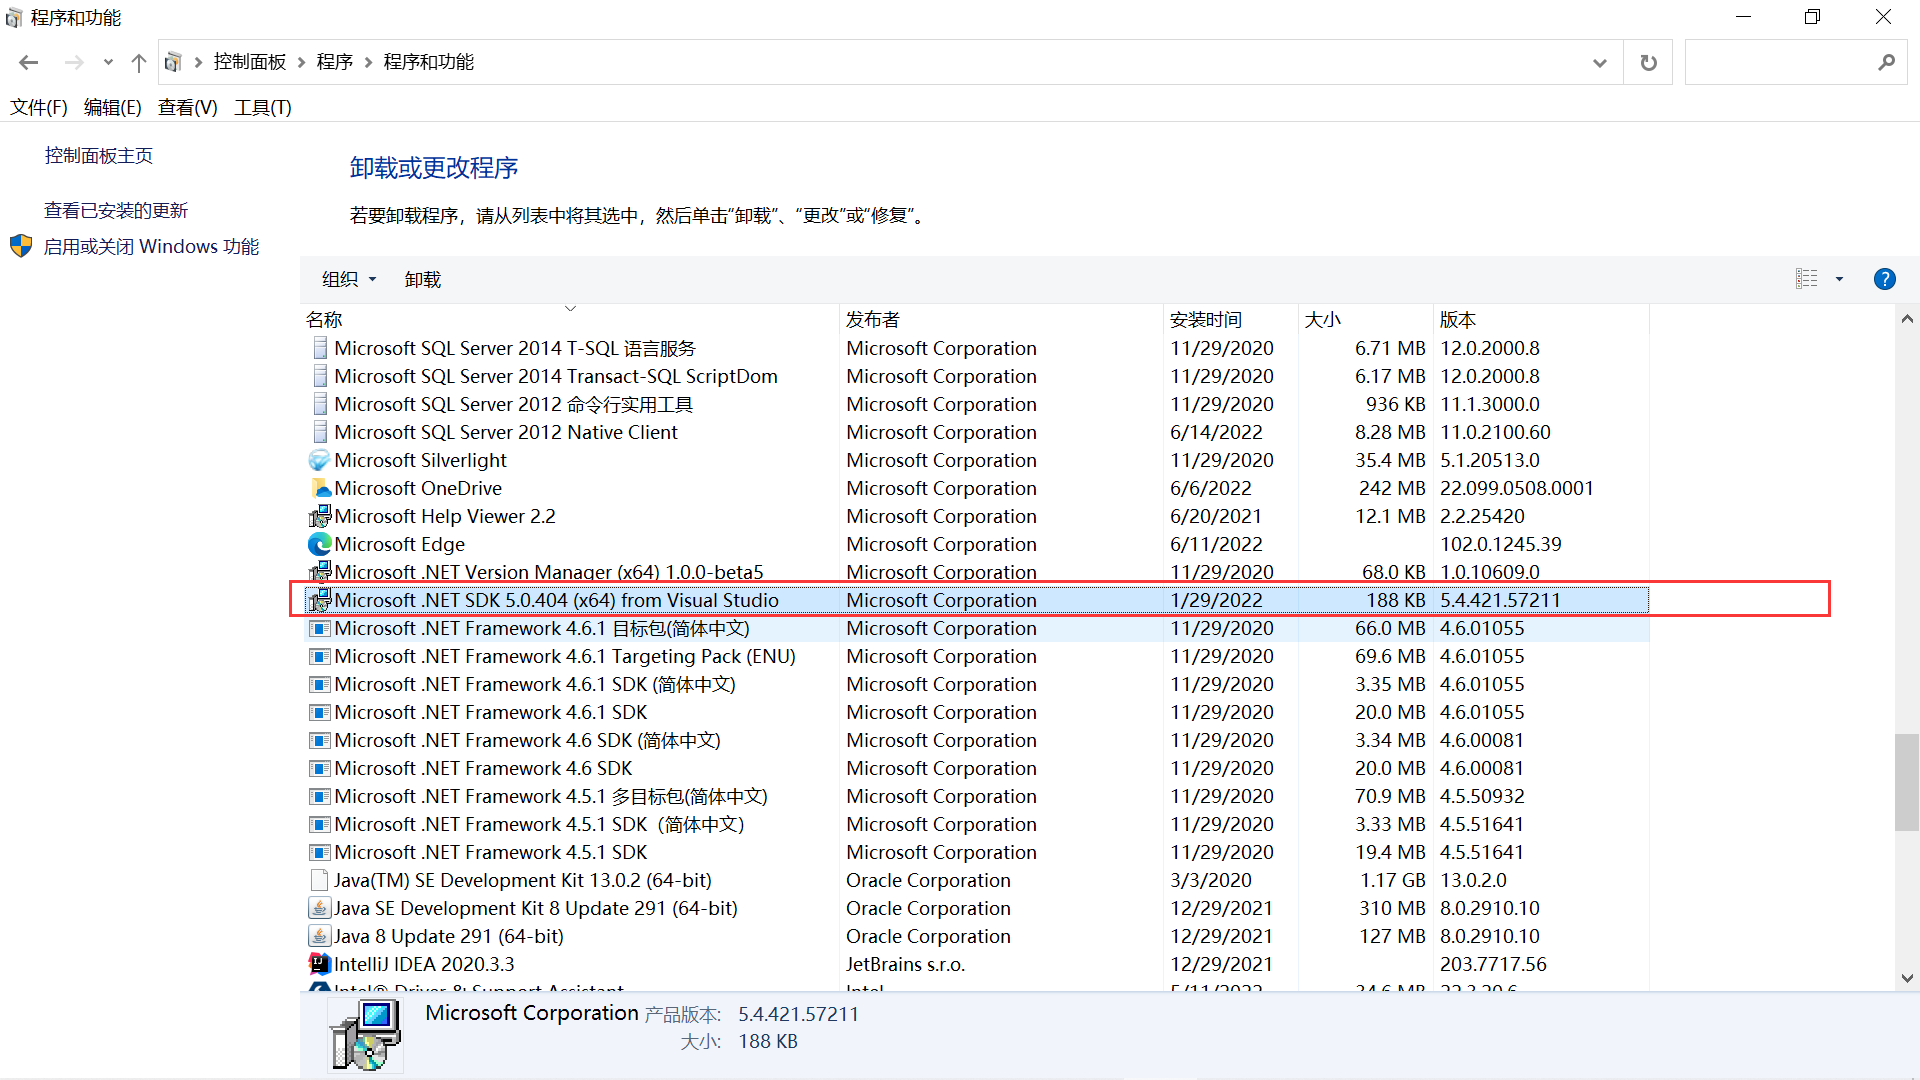
Task: Click the breadcrumb folder icon in address bar
Action: click(172, 62)
